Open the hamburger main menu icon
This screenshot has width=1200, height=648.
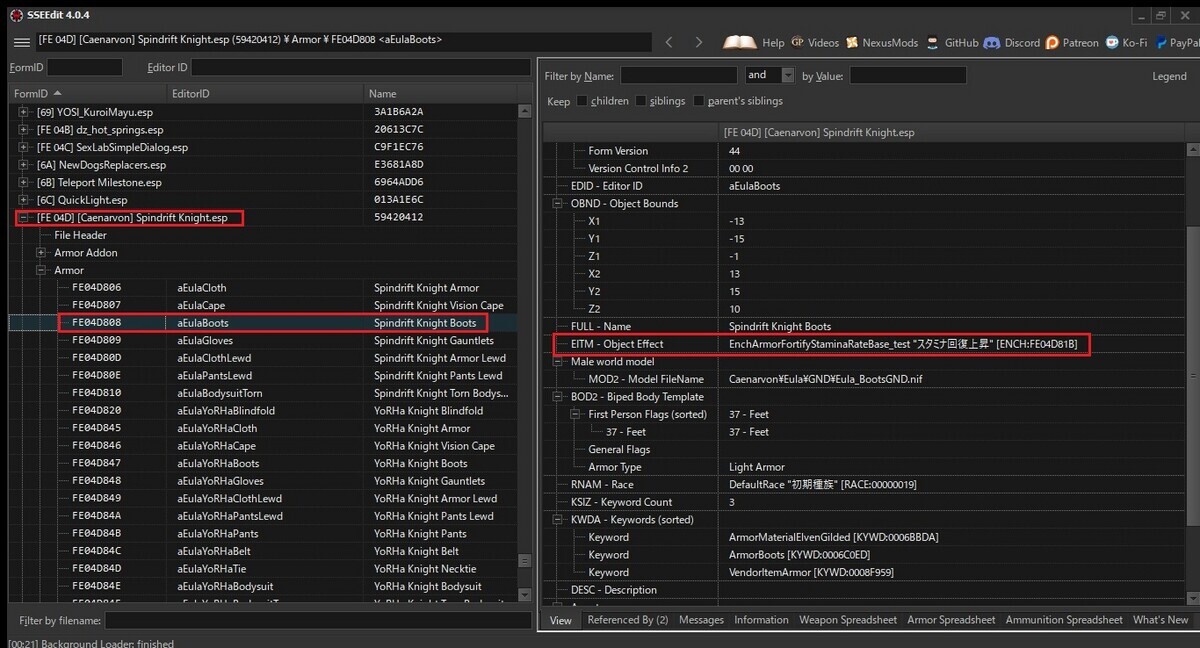(22, 42)
